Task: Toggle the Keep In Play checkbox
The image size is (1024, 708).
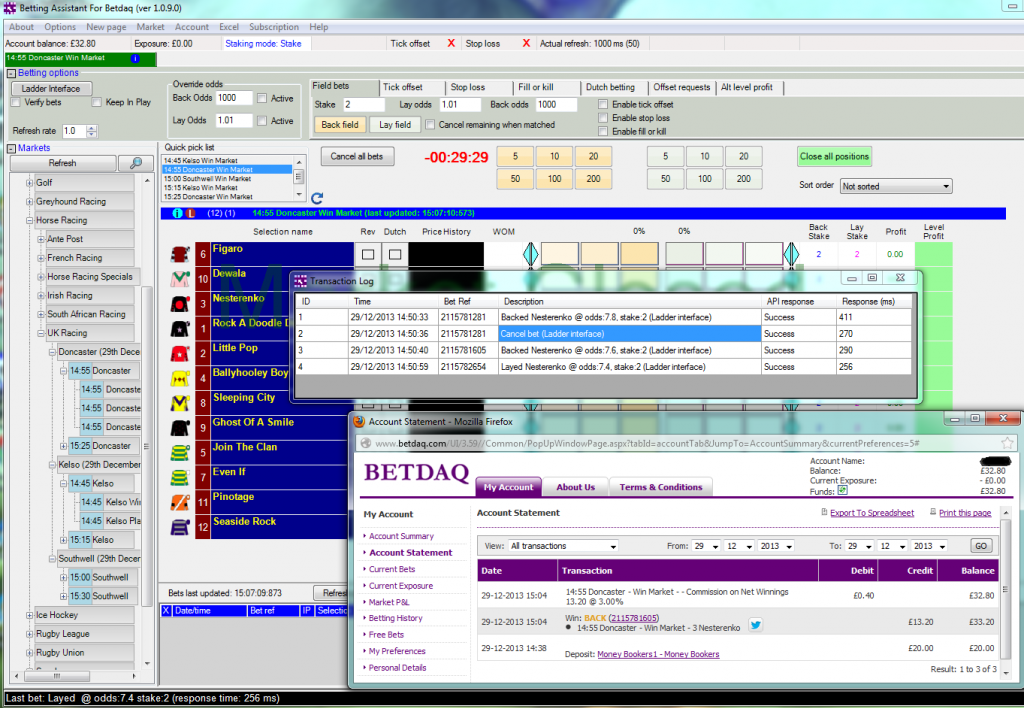Action: point(97,103)
